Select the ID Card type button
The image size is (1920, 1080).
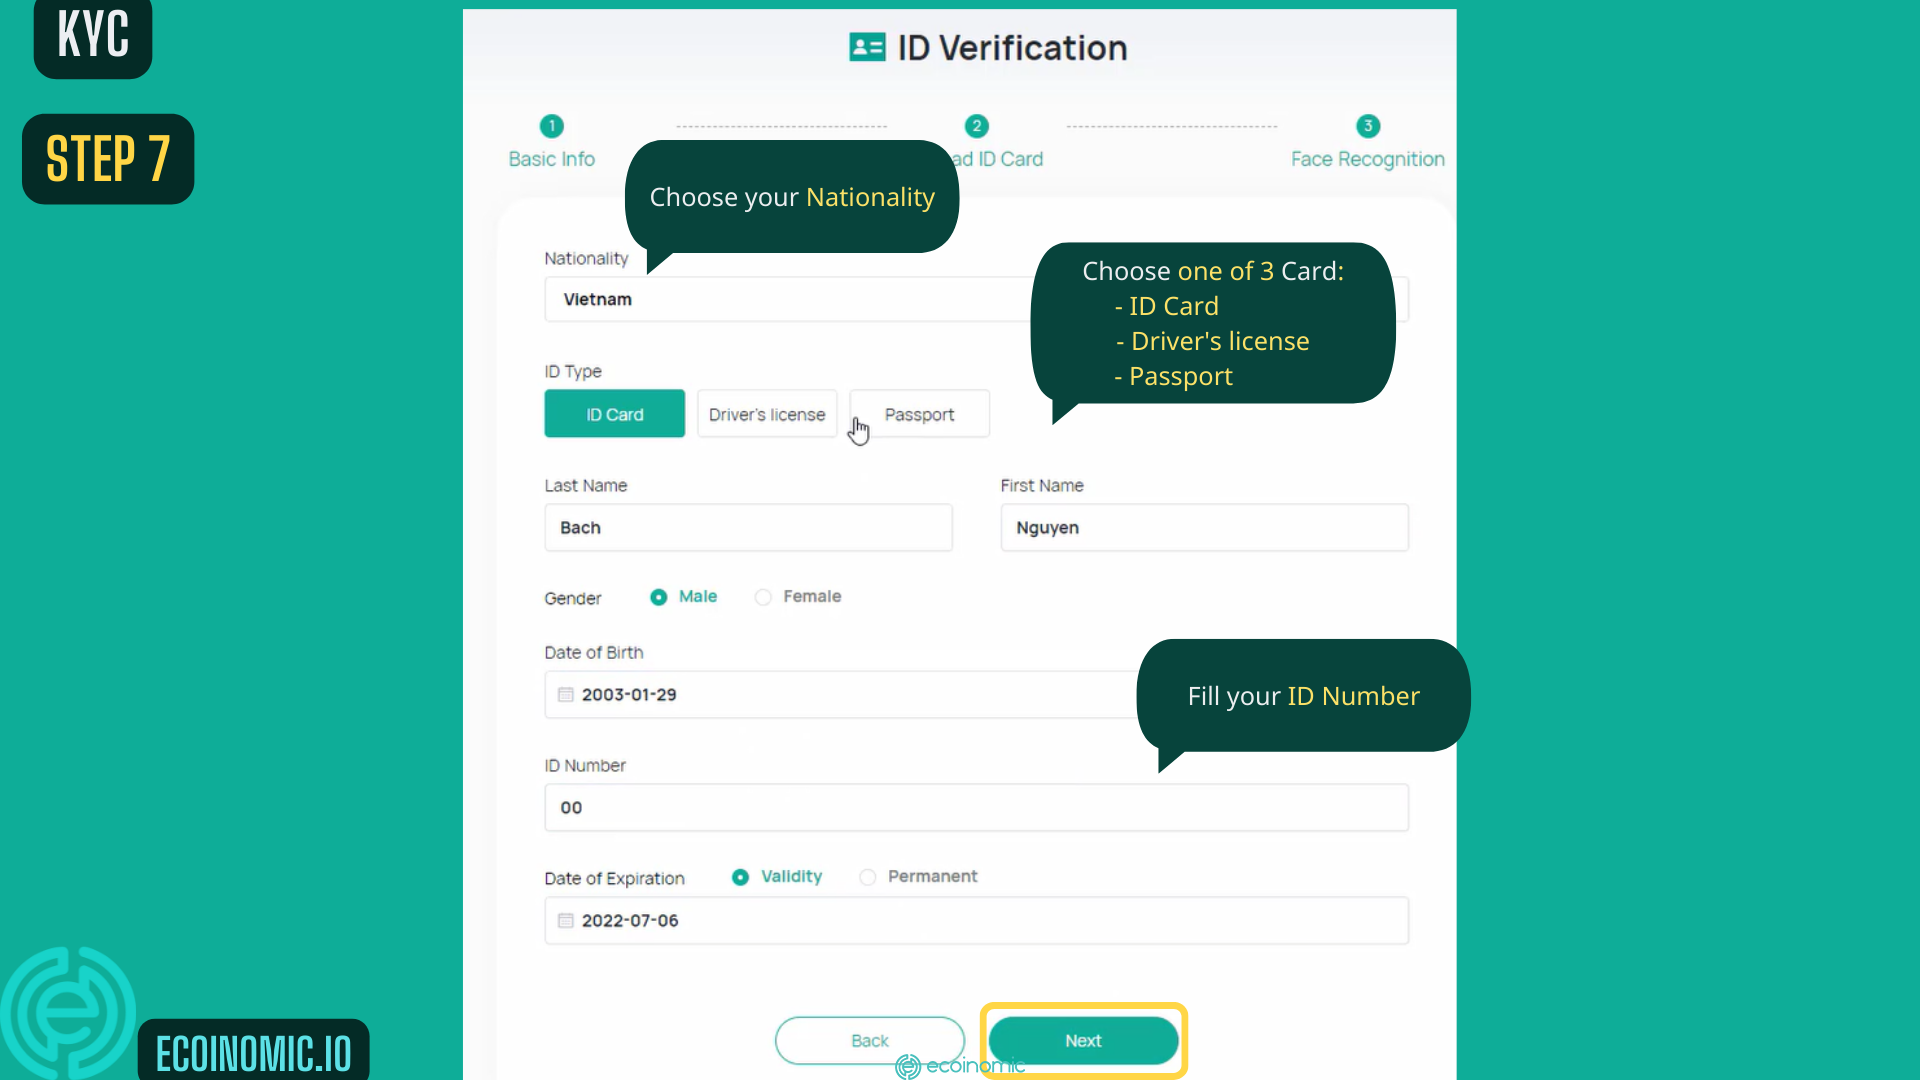[615, 414]
